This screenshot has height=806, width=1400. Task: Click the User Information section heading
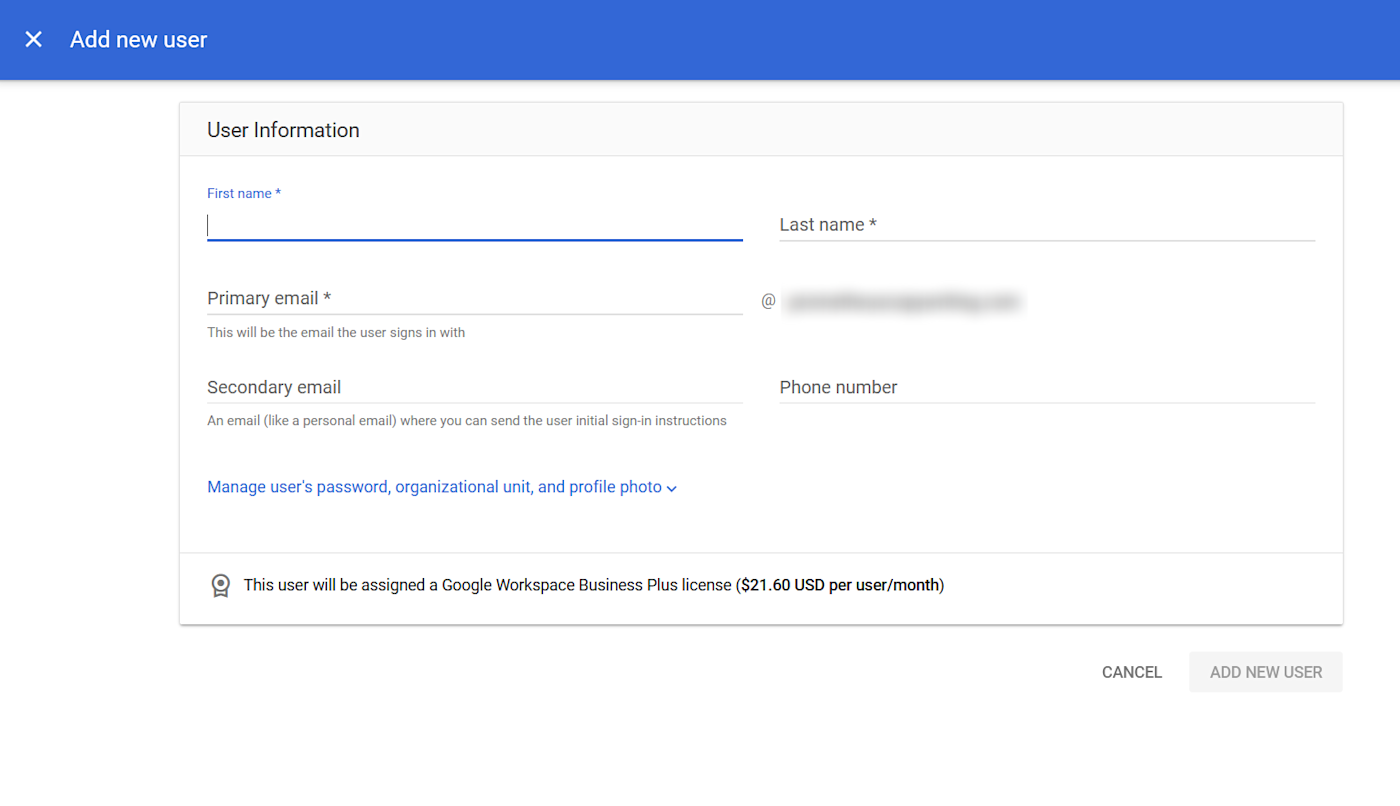click(283, 130)
